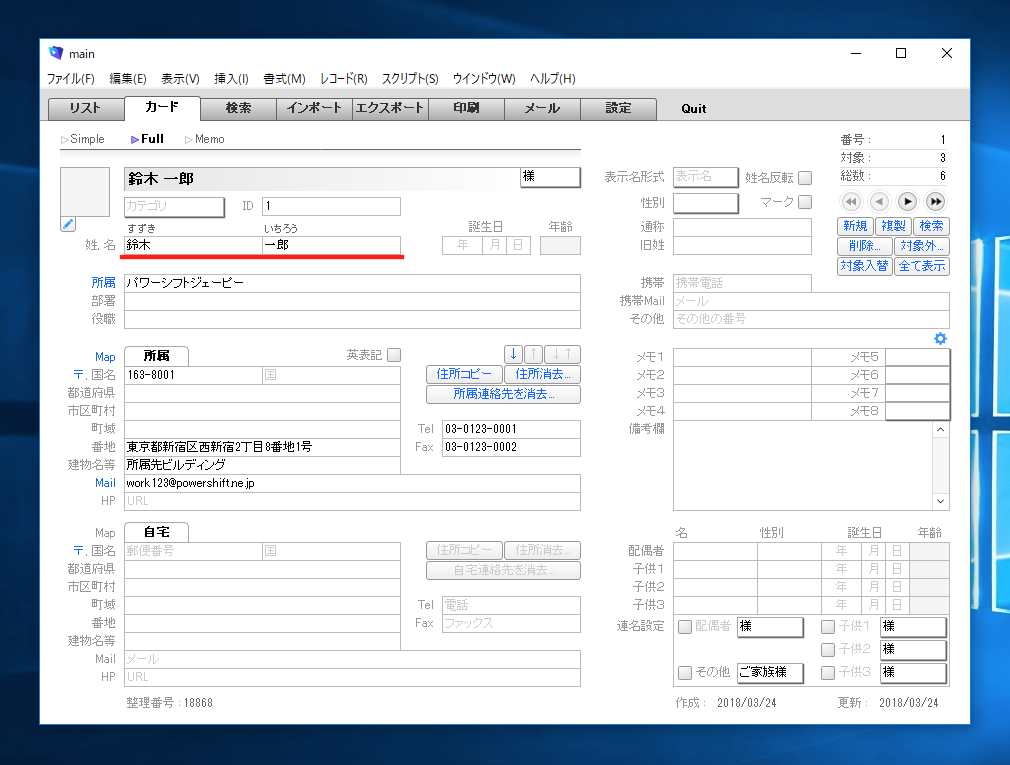Click into the 携帯電話 input field
The width and height of the screenshot is (1010, 765).
741,283
